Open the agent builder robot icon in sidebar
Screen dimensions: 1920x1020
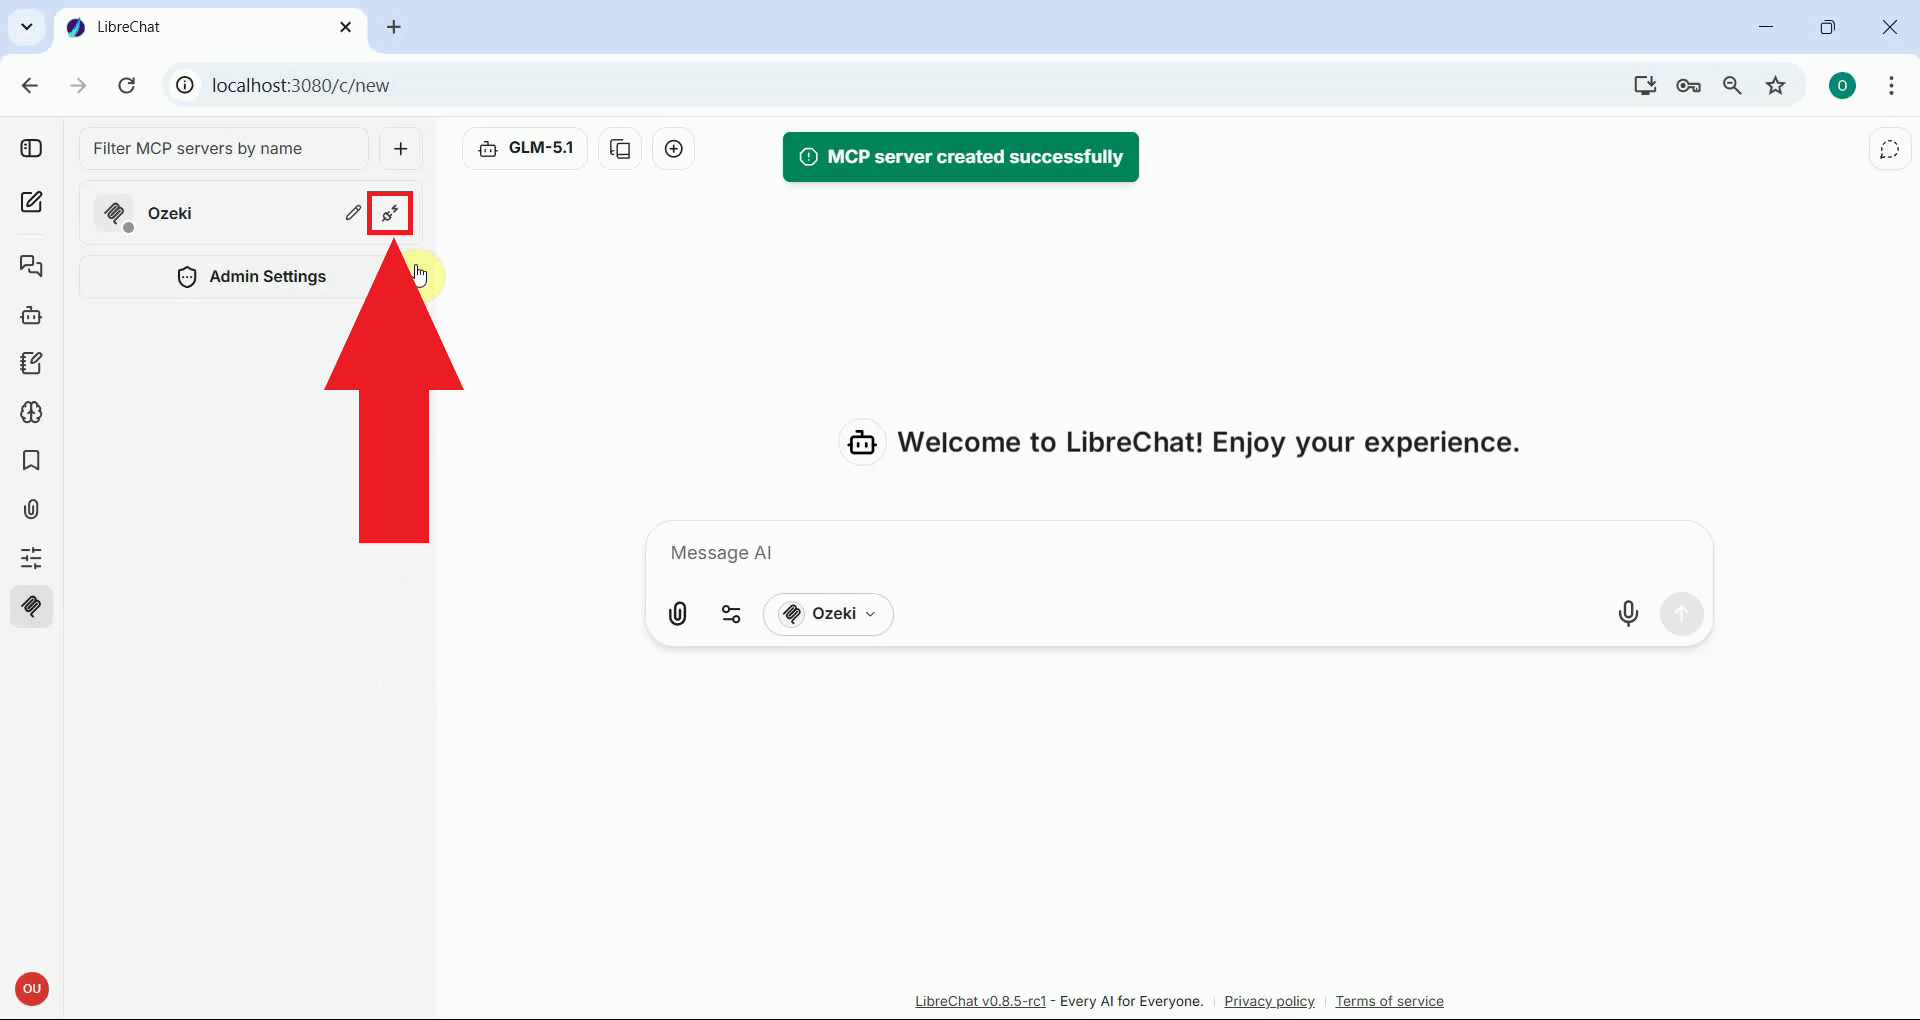pos(31,315)
